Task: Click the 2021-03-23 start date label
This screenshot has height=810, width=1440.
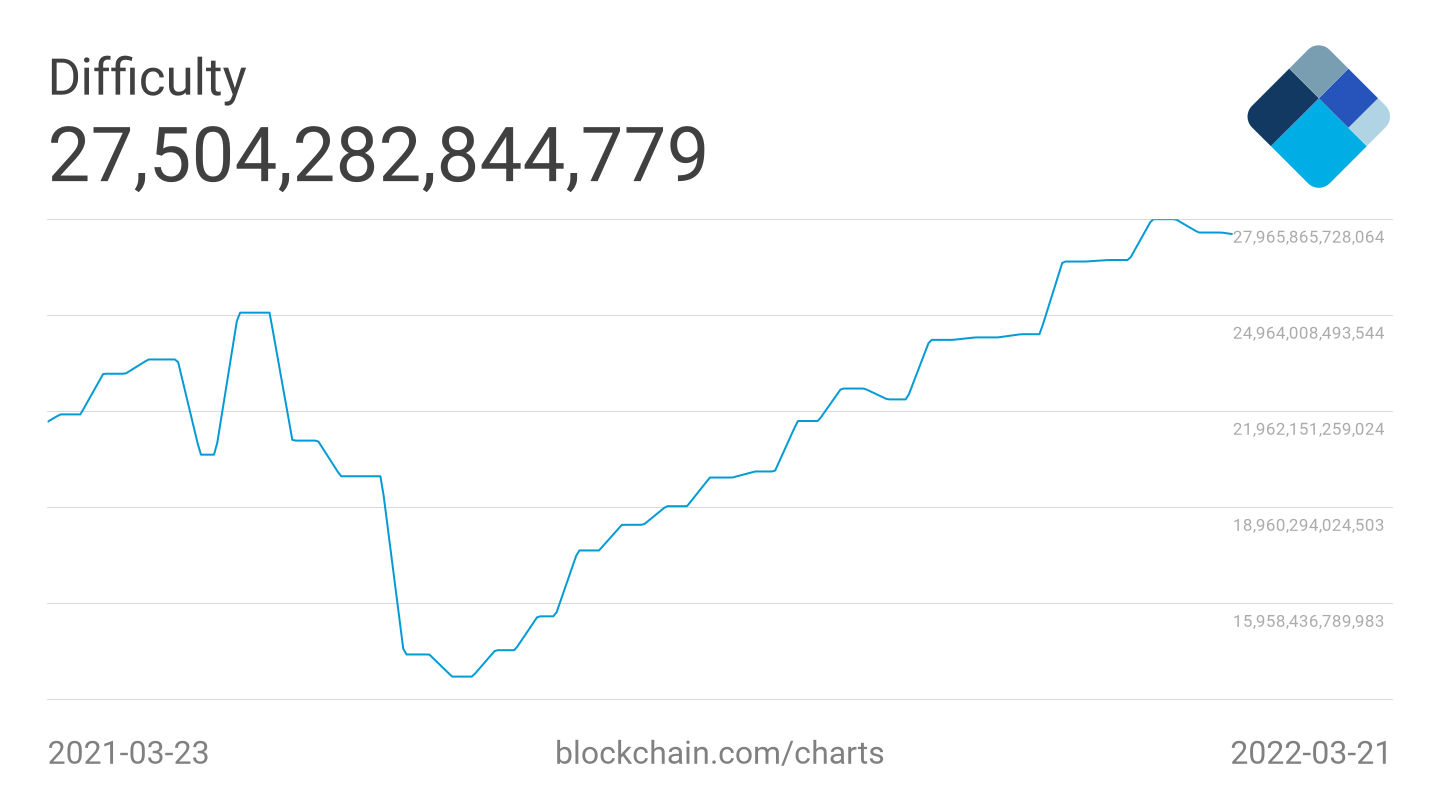Action: 128,752
